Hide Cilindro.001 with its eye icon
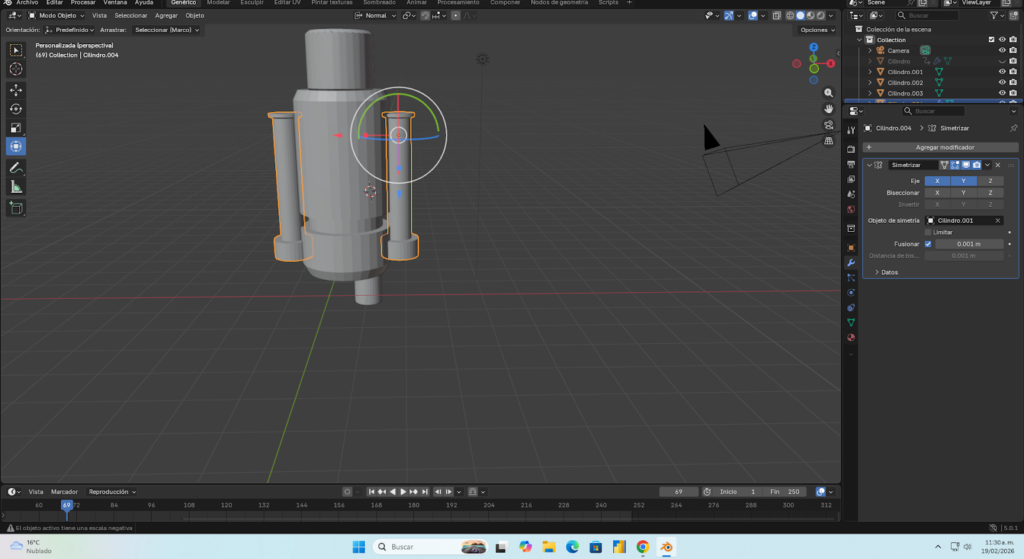1024x559 pixels. [x=1001, y=72]
